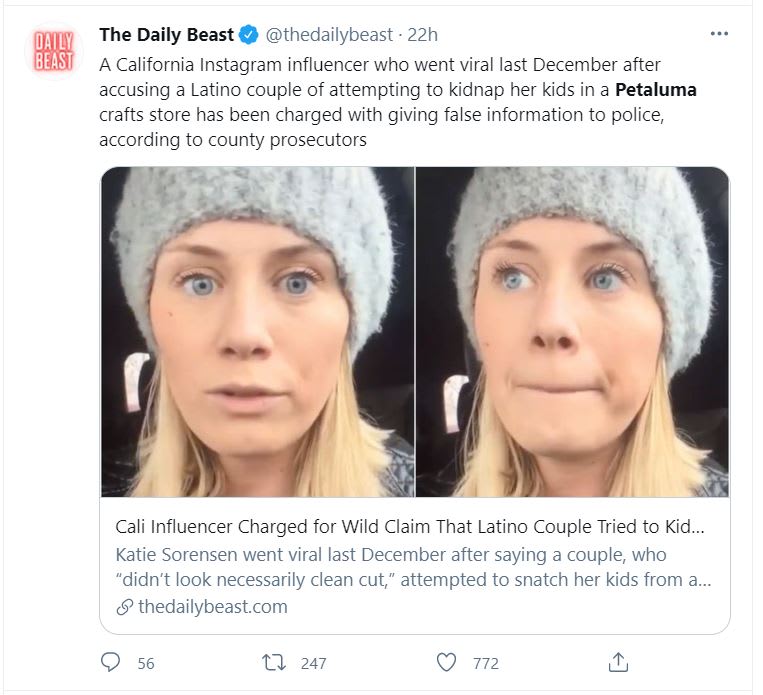Screen dimensions: 763x695
Task: Click the 56 replies count
Action: point(146,663)
